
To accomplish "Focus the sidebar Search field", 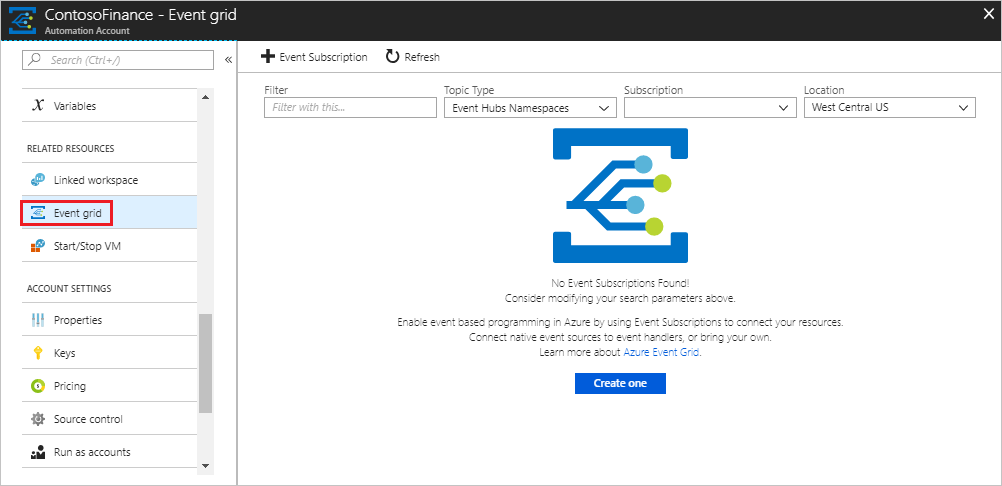I will coord(118,60).
